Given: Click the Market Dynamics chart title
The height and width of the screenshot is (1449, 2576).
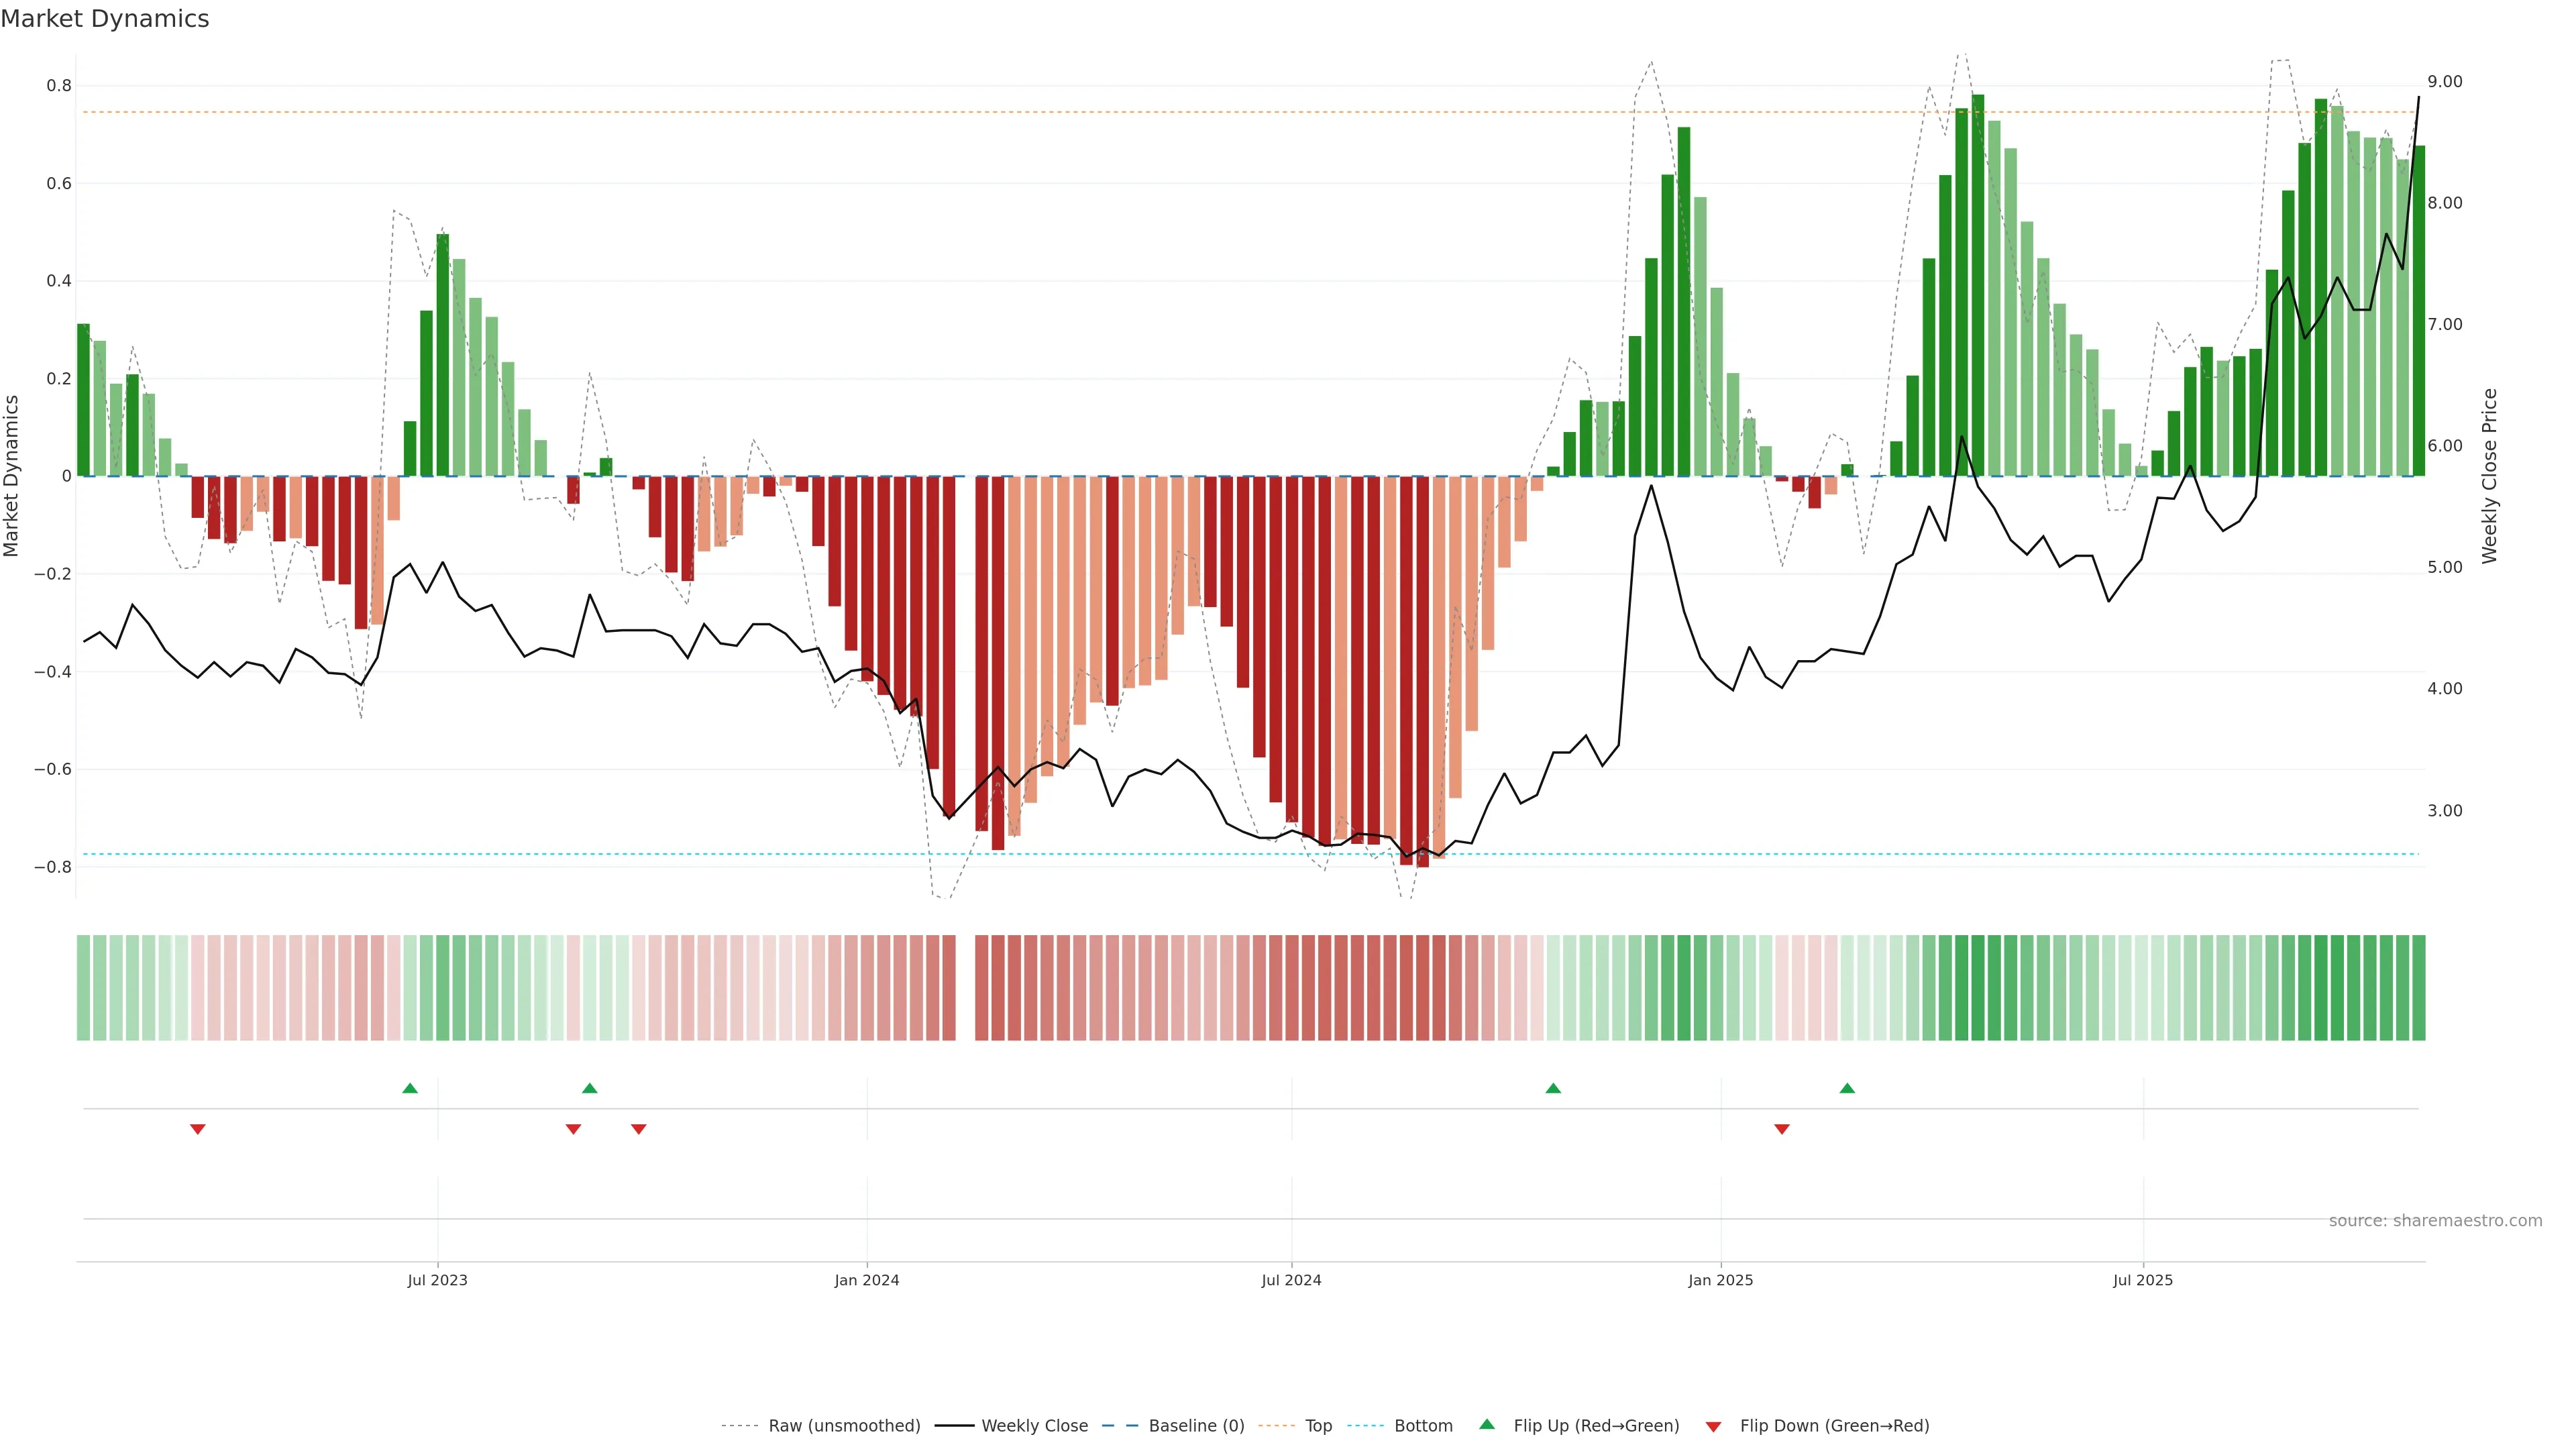Looking at the screenshot, I should (x=105, y=19).
